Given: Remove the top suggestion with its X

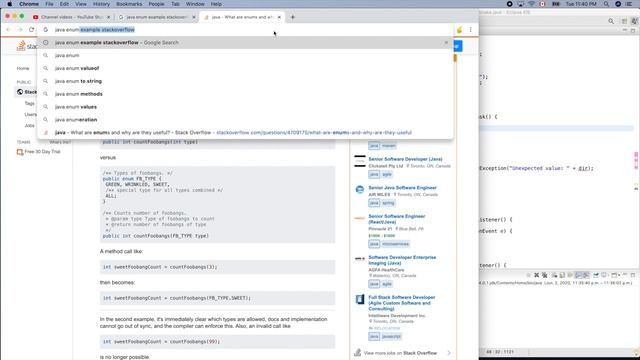Looking at the screenshot, I should click(x=446, y=42).
